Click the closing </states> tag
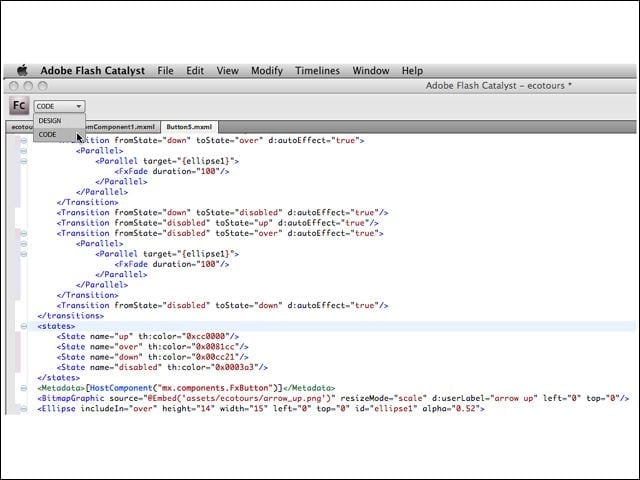640x480 pixels. [58, 378]
